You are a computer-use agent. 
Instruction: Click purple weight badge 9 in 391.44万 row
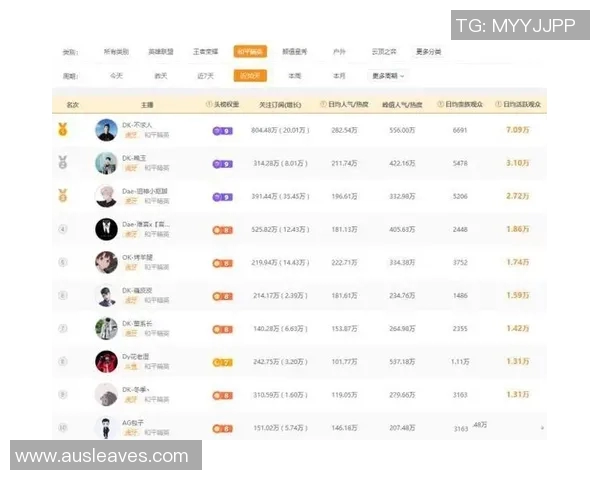point(222,197)
